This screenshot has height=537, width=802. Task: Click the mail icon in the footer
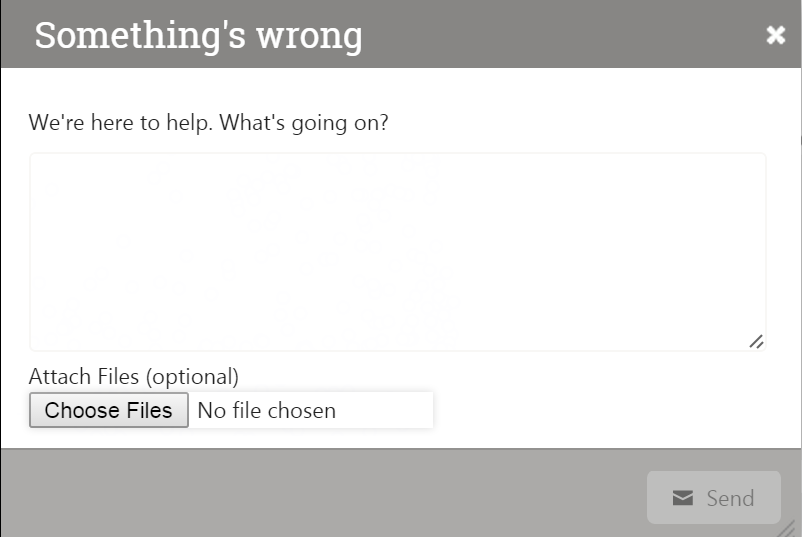click(682, 498)
